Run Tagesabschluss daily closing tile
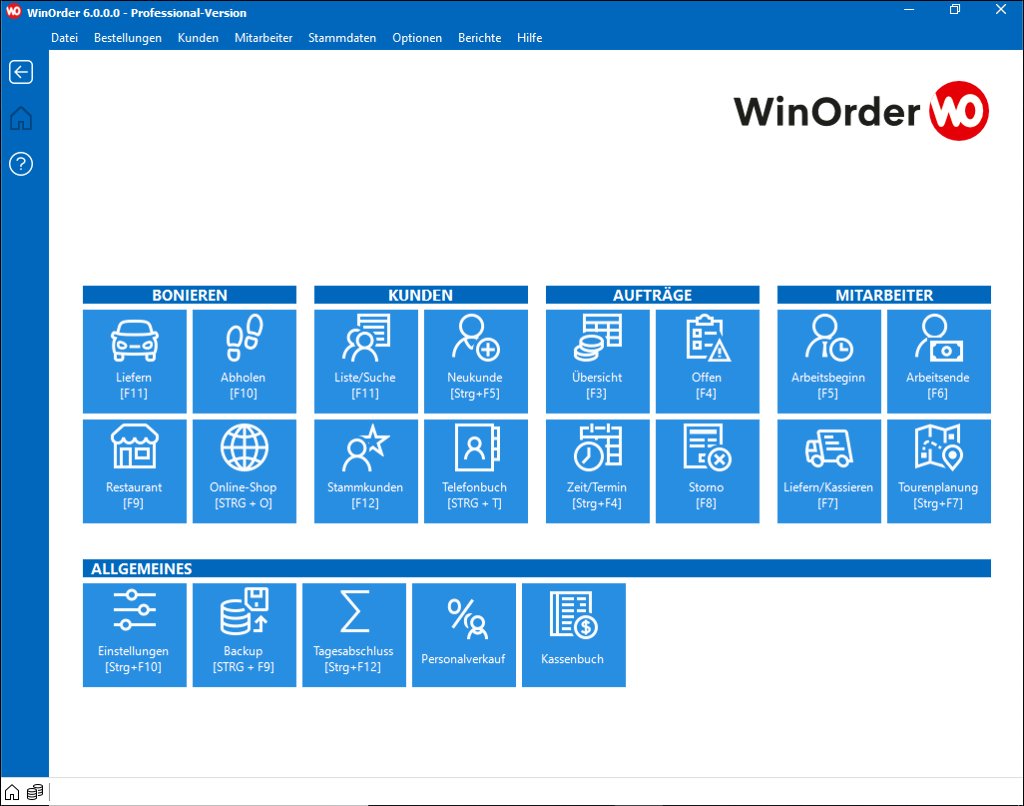Image resolution: width=1024 pixels, height=806 pixels. 354,635
